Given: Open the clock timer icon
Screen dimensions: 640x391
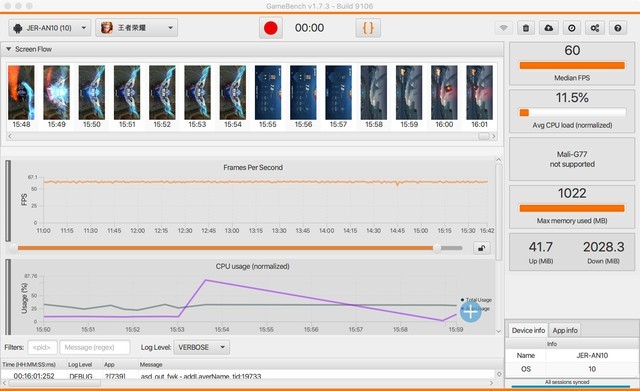Looking at the screenshot, I should click(x=572, y=28).
